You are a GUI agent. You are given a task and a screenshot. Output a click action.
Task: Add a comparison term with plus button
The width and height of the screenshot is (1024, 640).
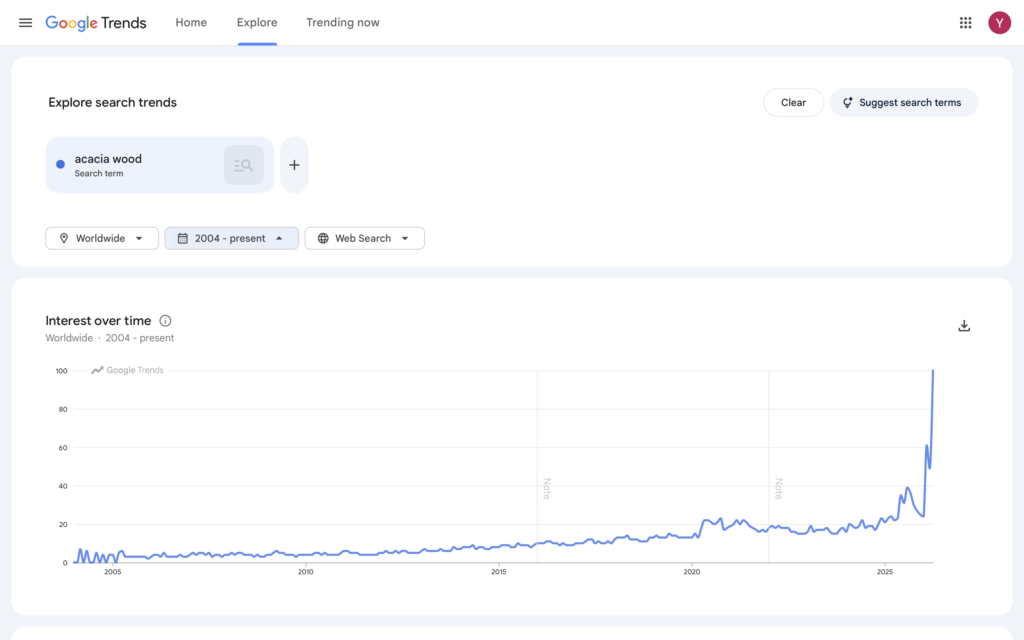294,165
